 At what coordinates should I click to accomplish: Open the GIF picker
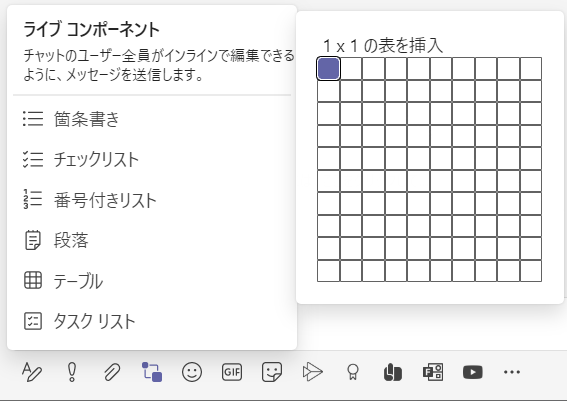(x=232, y=372)
